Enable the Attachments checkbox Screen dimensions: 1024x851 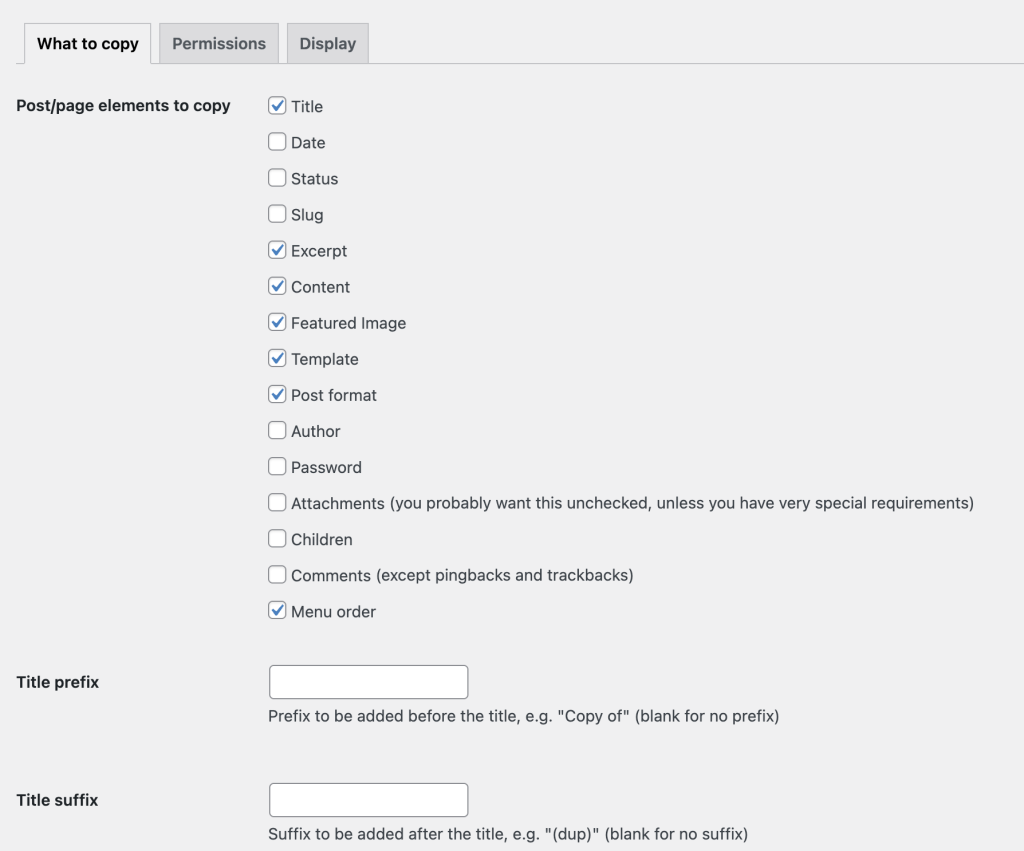pyautogui.click(x=278, y=502)
